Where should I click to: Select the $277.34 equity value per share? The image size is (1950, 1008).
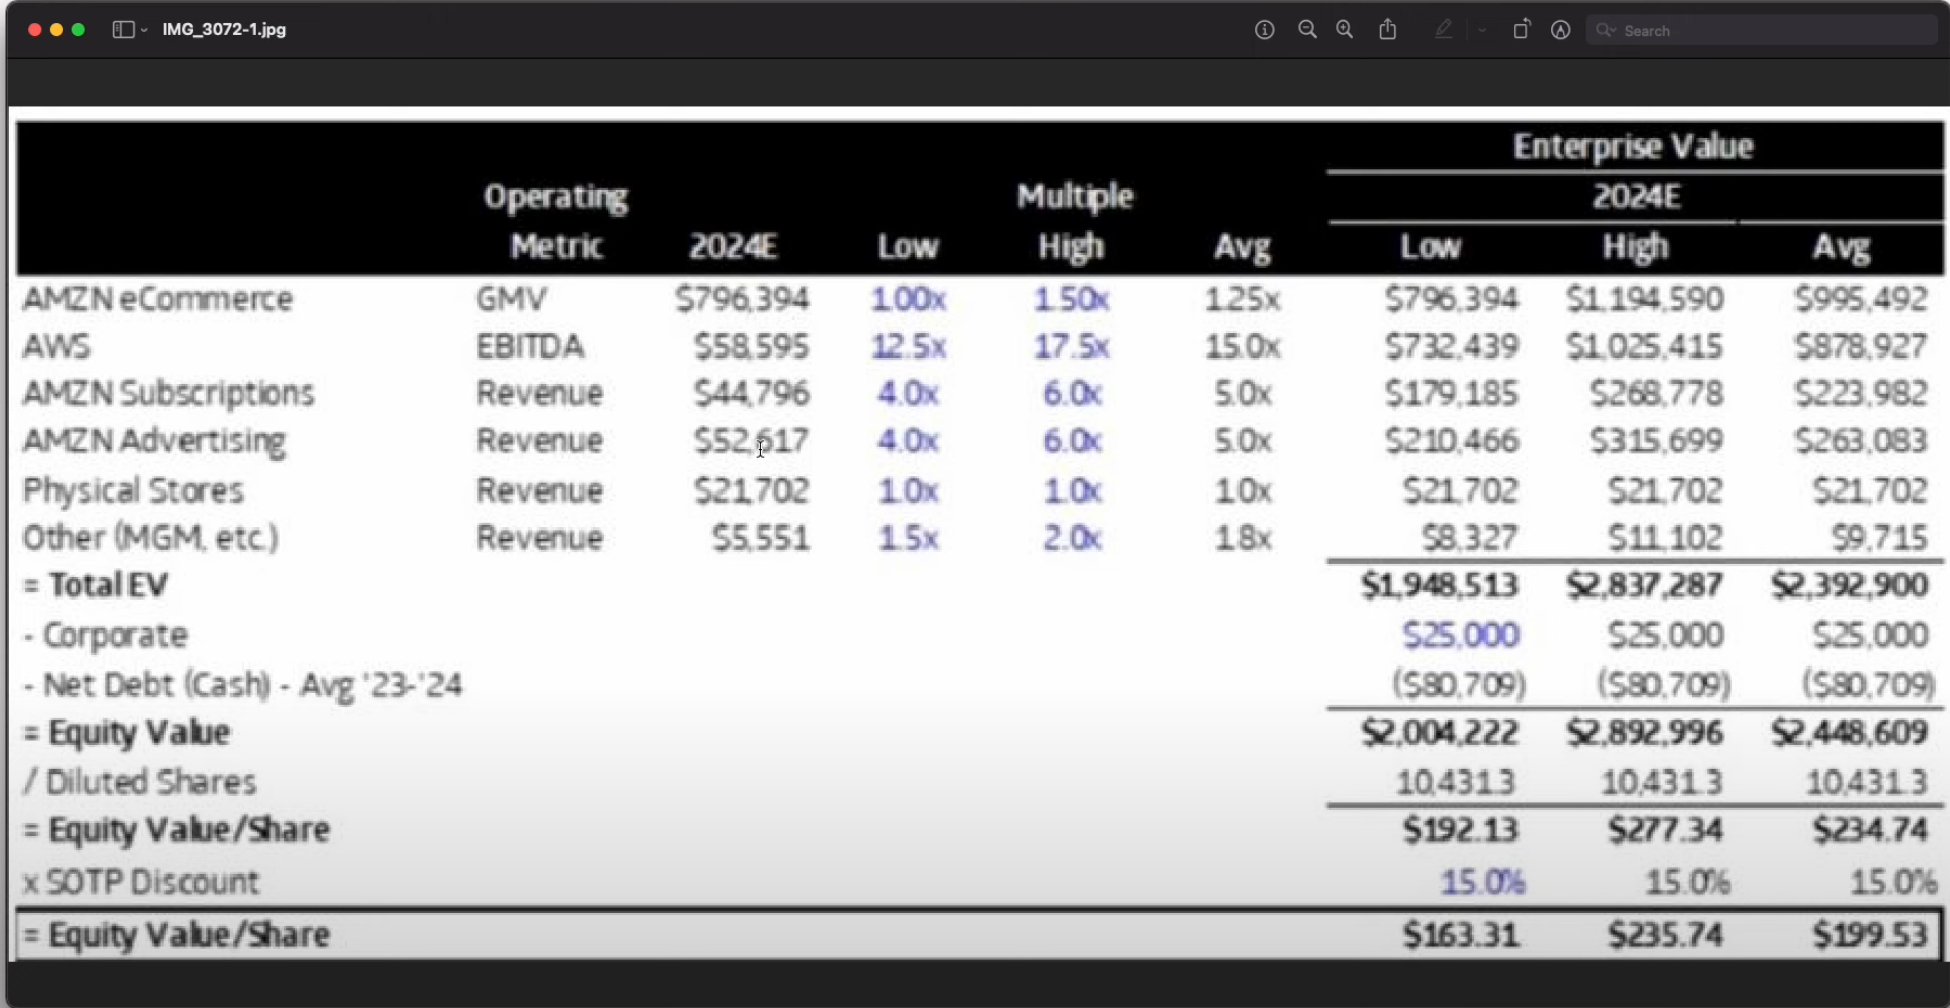click(x=1666, y=830)
